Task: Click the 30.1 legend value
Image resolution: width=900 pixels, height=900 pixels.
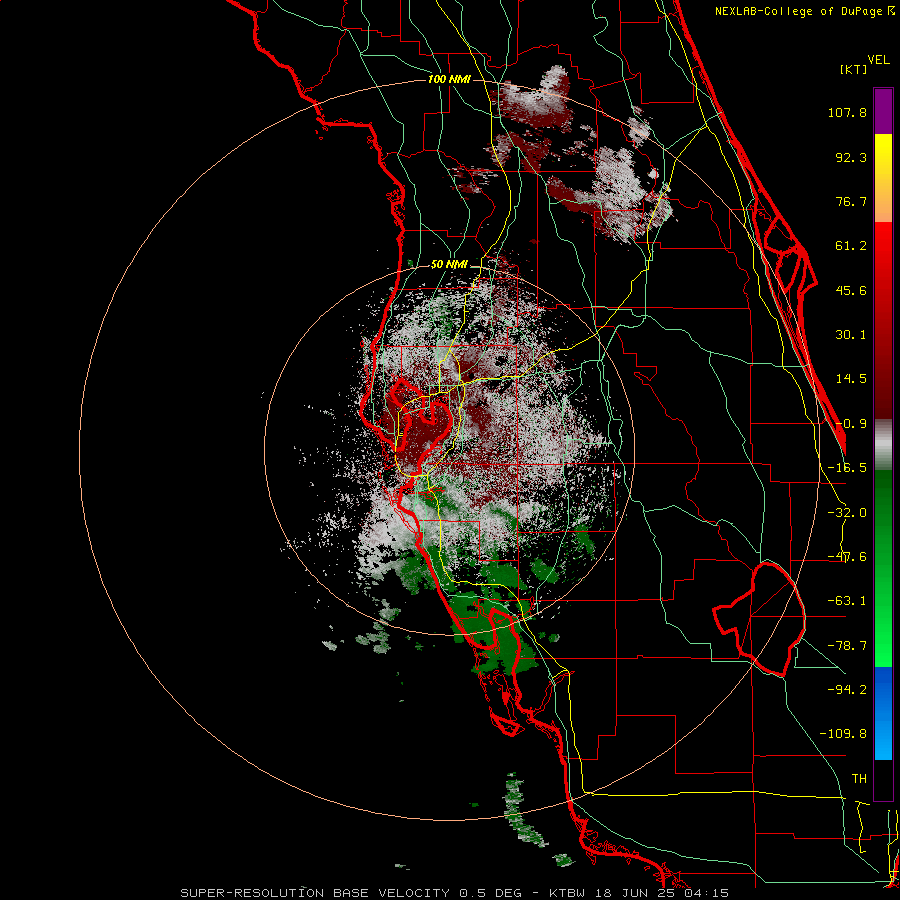Action: click(851, 335)
